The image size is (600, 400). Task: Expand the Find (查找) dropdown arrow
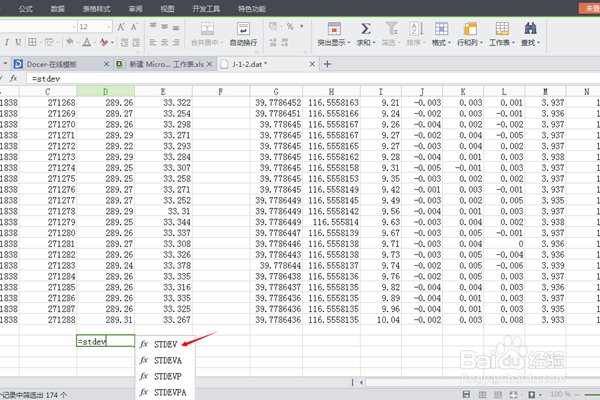(x=538, y=42)
